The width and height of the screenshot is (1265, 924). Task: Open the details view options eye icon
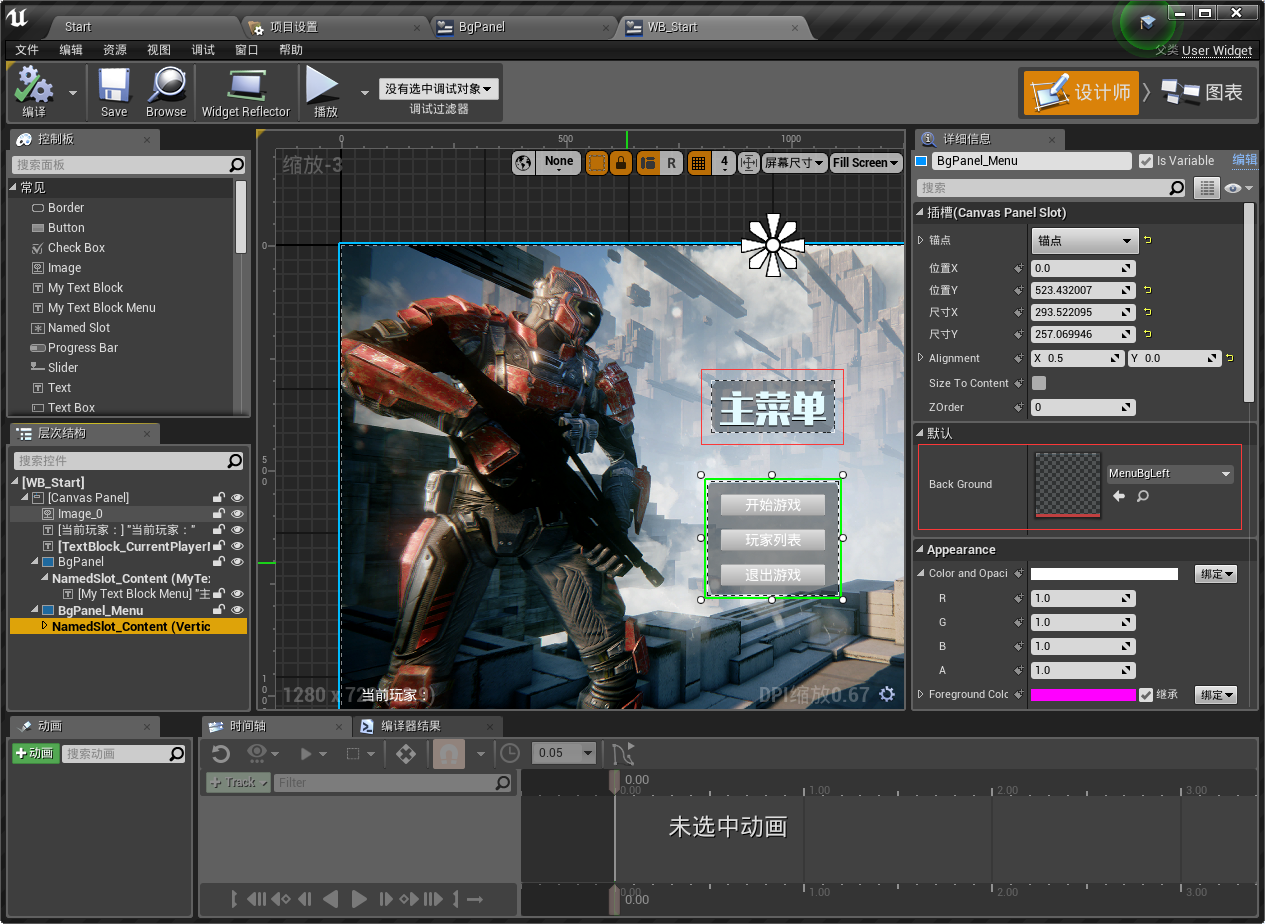pos(1237,188)
